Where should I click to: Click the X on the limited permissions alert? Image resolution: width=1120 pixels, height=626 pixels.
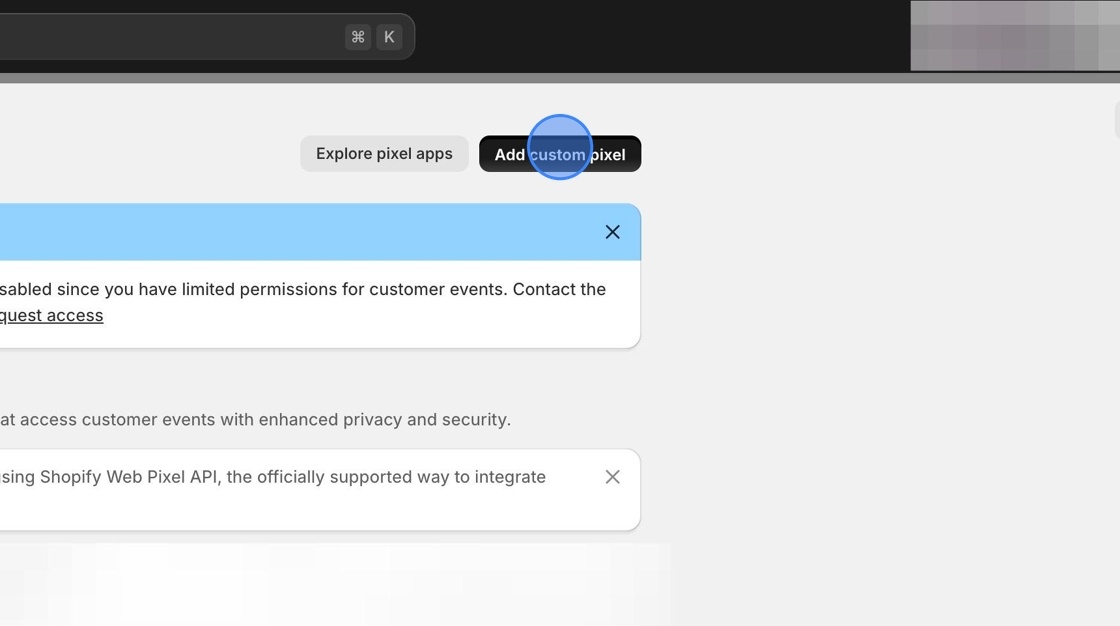[x=612, y=231]
